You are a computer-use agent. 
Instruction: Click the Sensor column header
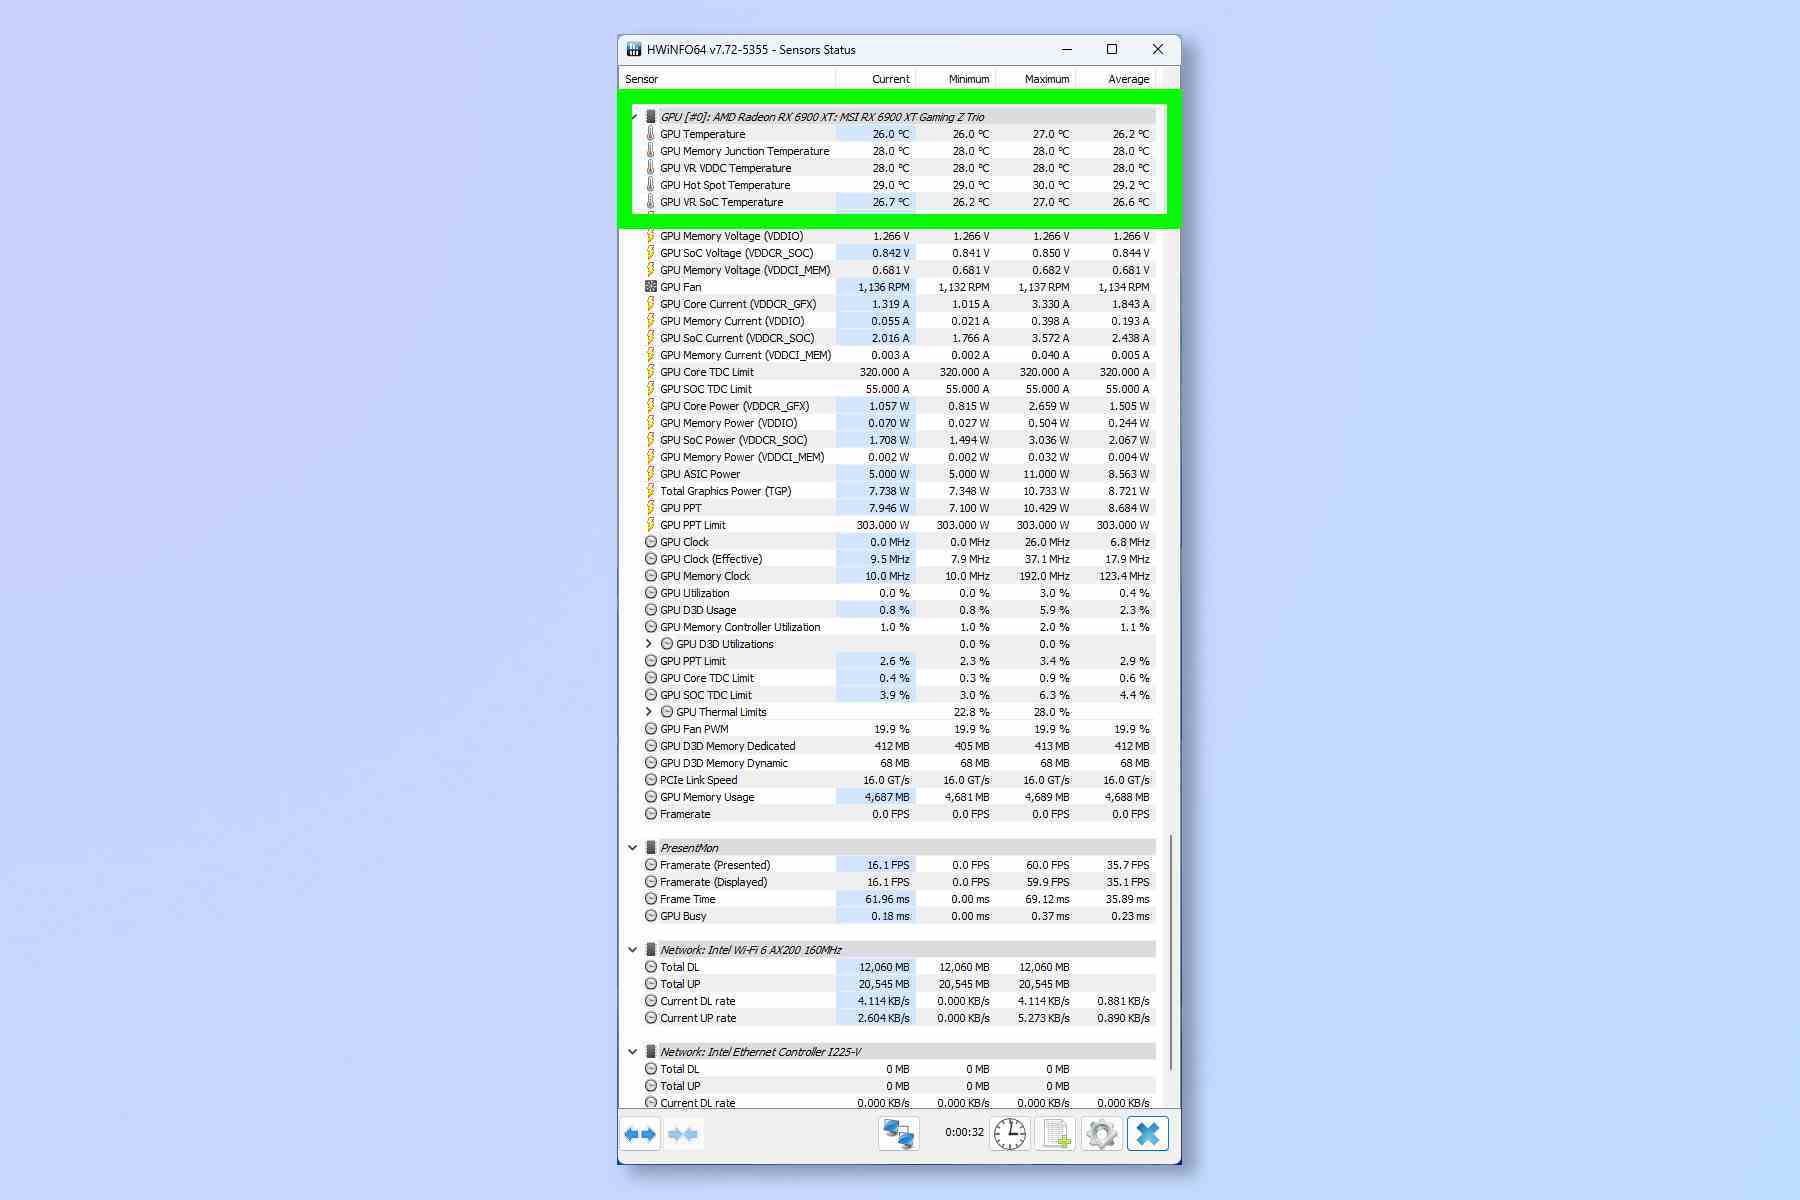pos(727,79)
